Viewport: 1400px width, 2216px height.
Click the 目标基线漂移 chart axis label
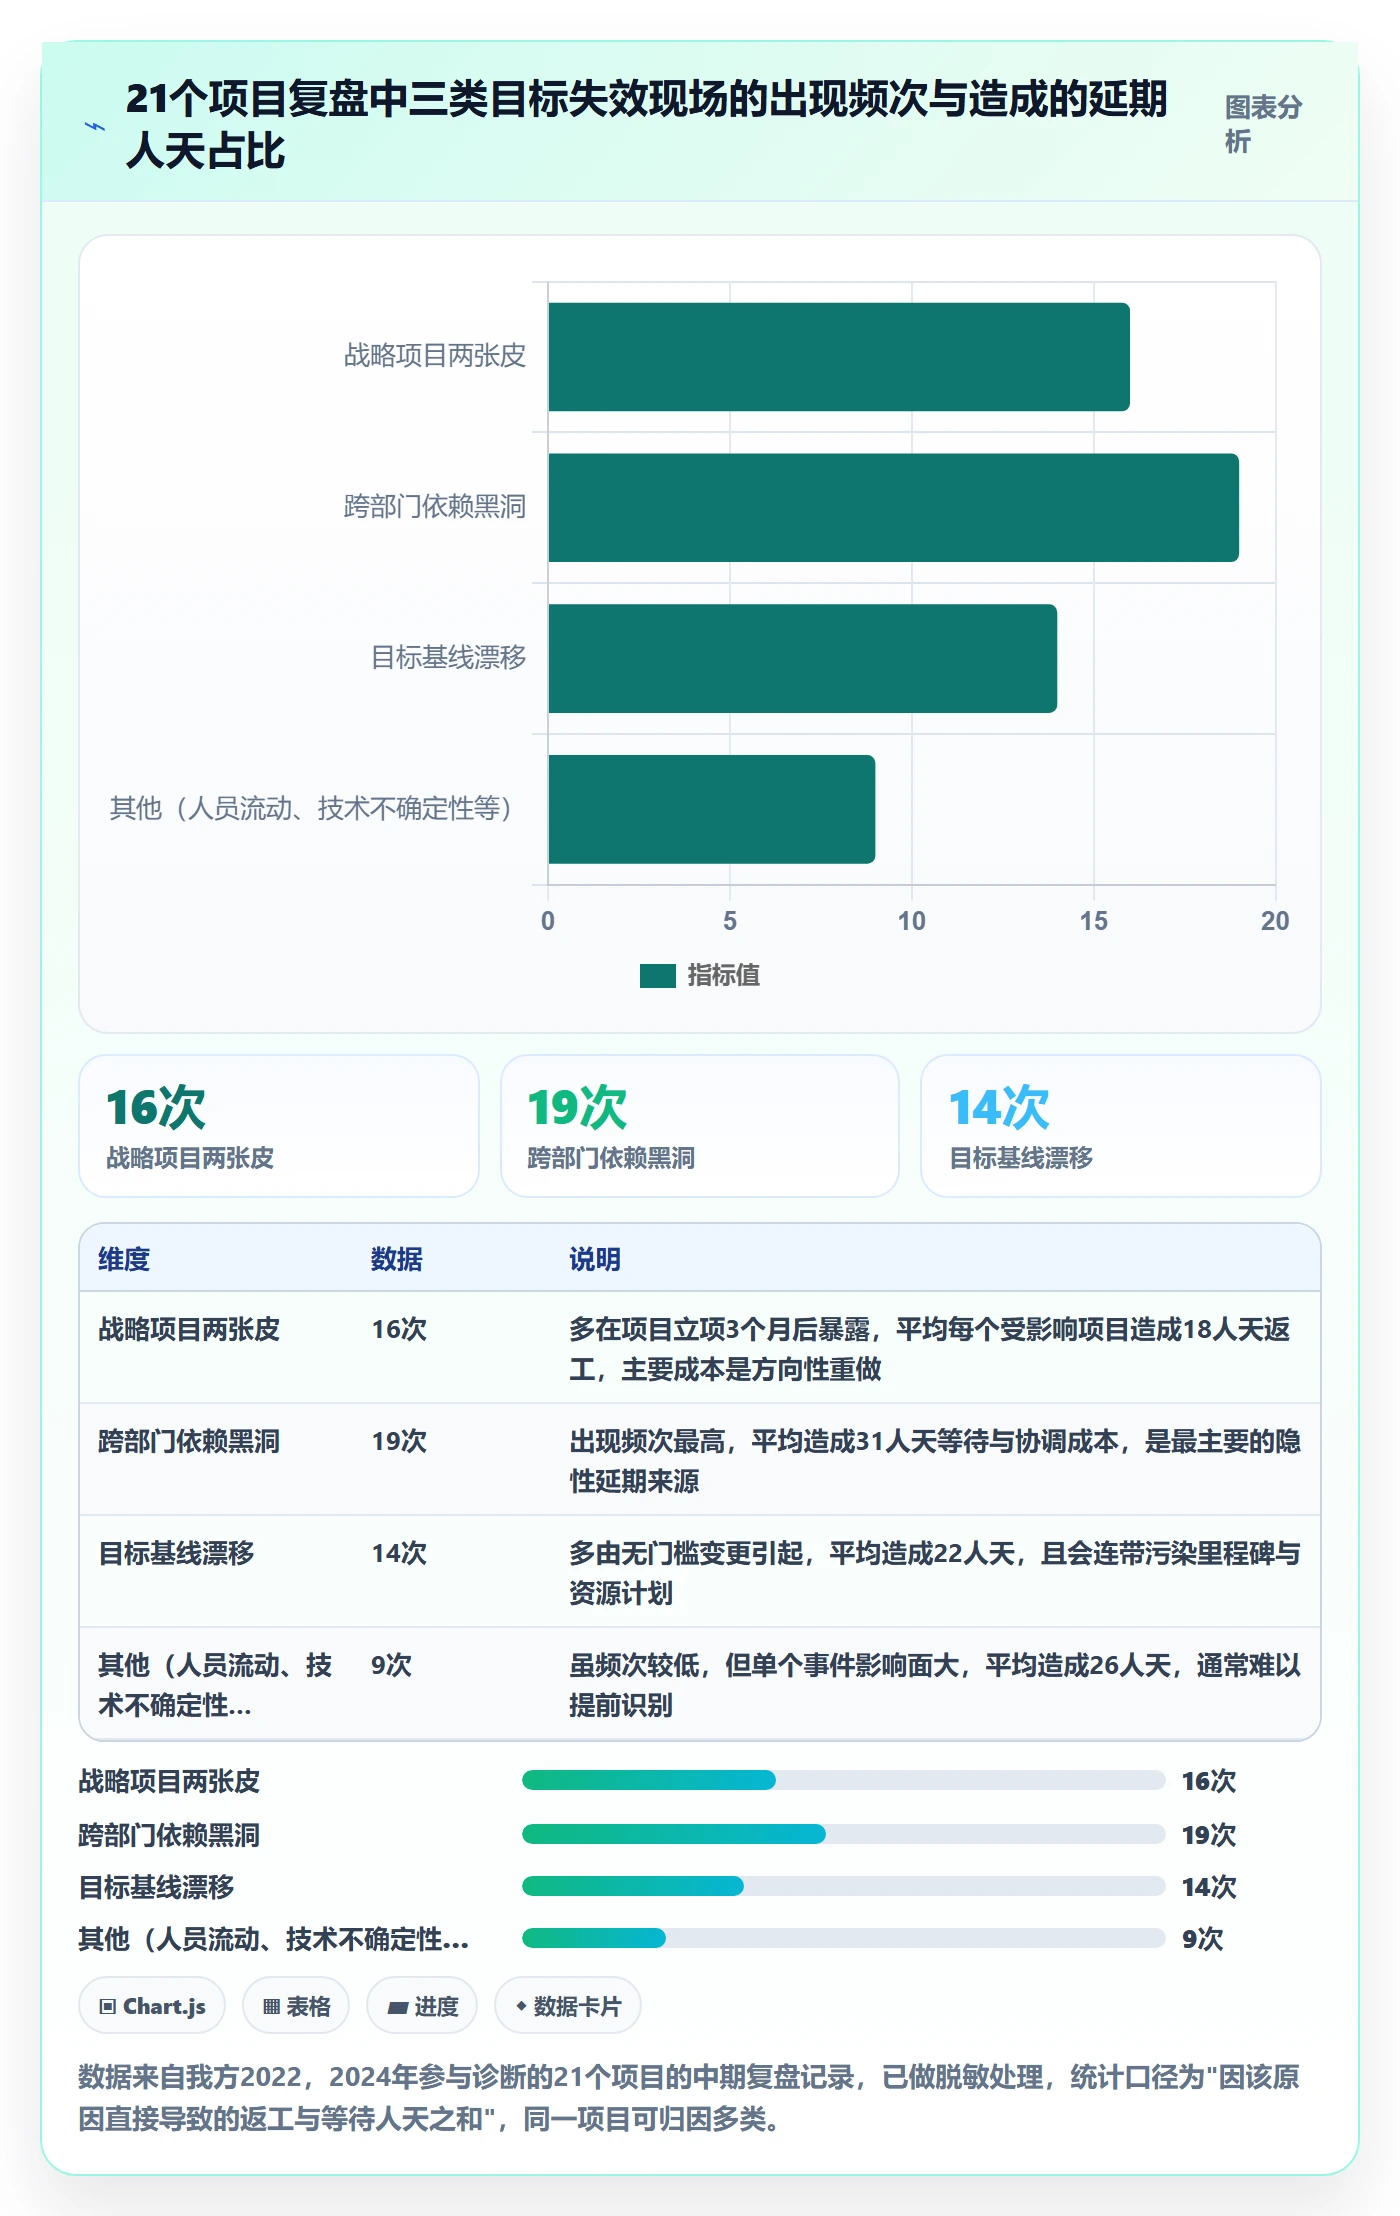click(x=449, y=657)
